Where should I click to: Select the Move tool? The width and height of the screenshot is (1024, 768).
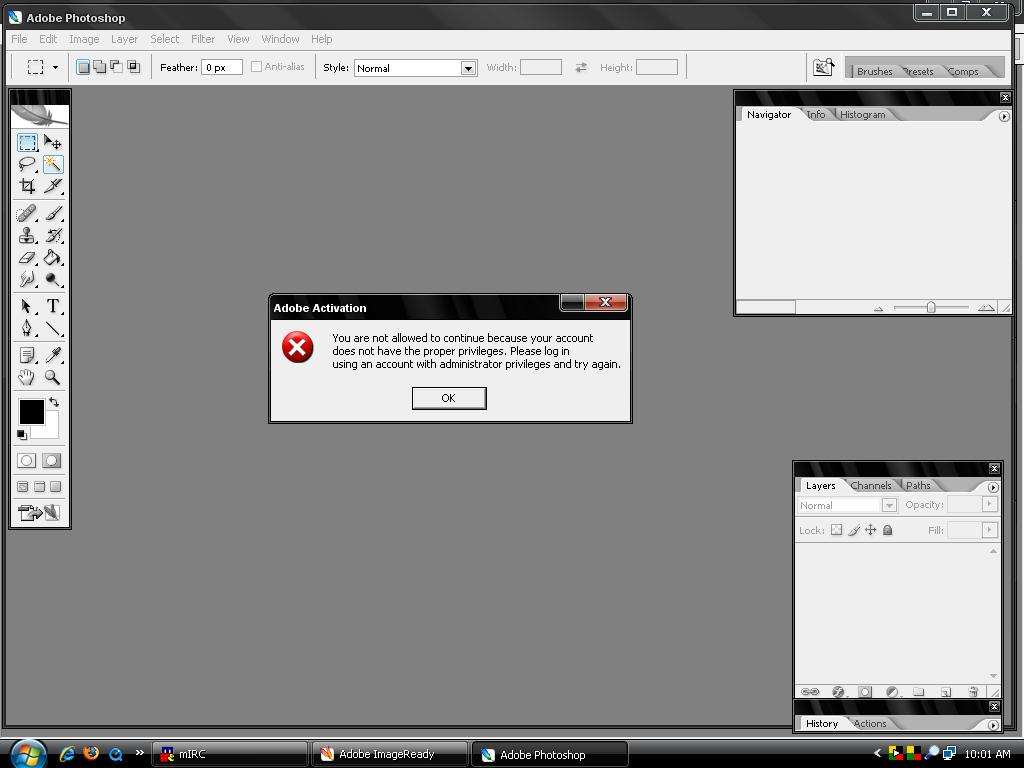coord(53,142)
